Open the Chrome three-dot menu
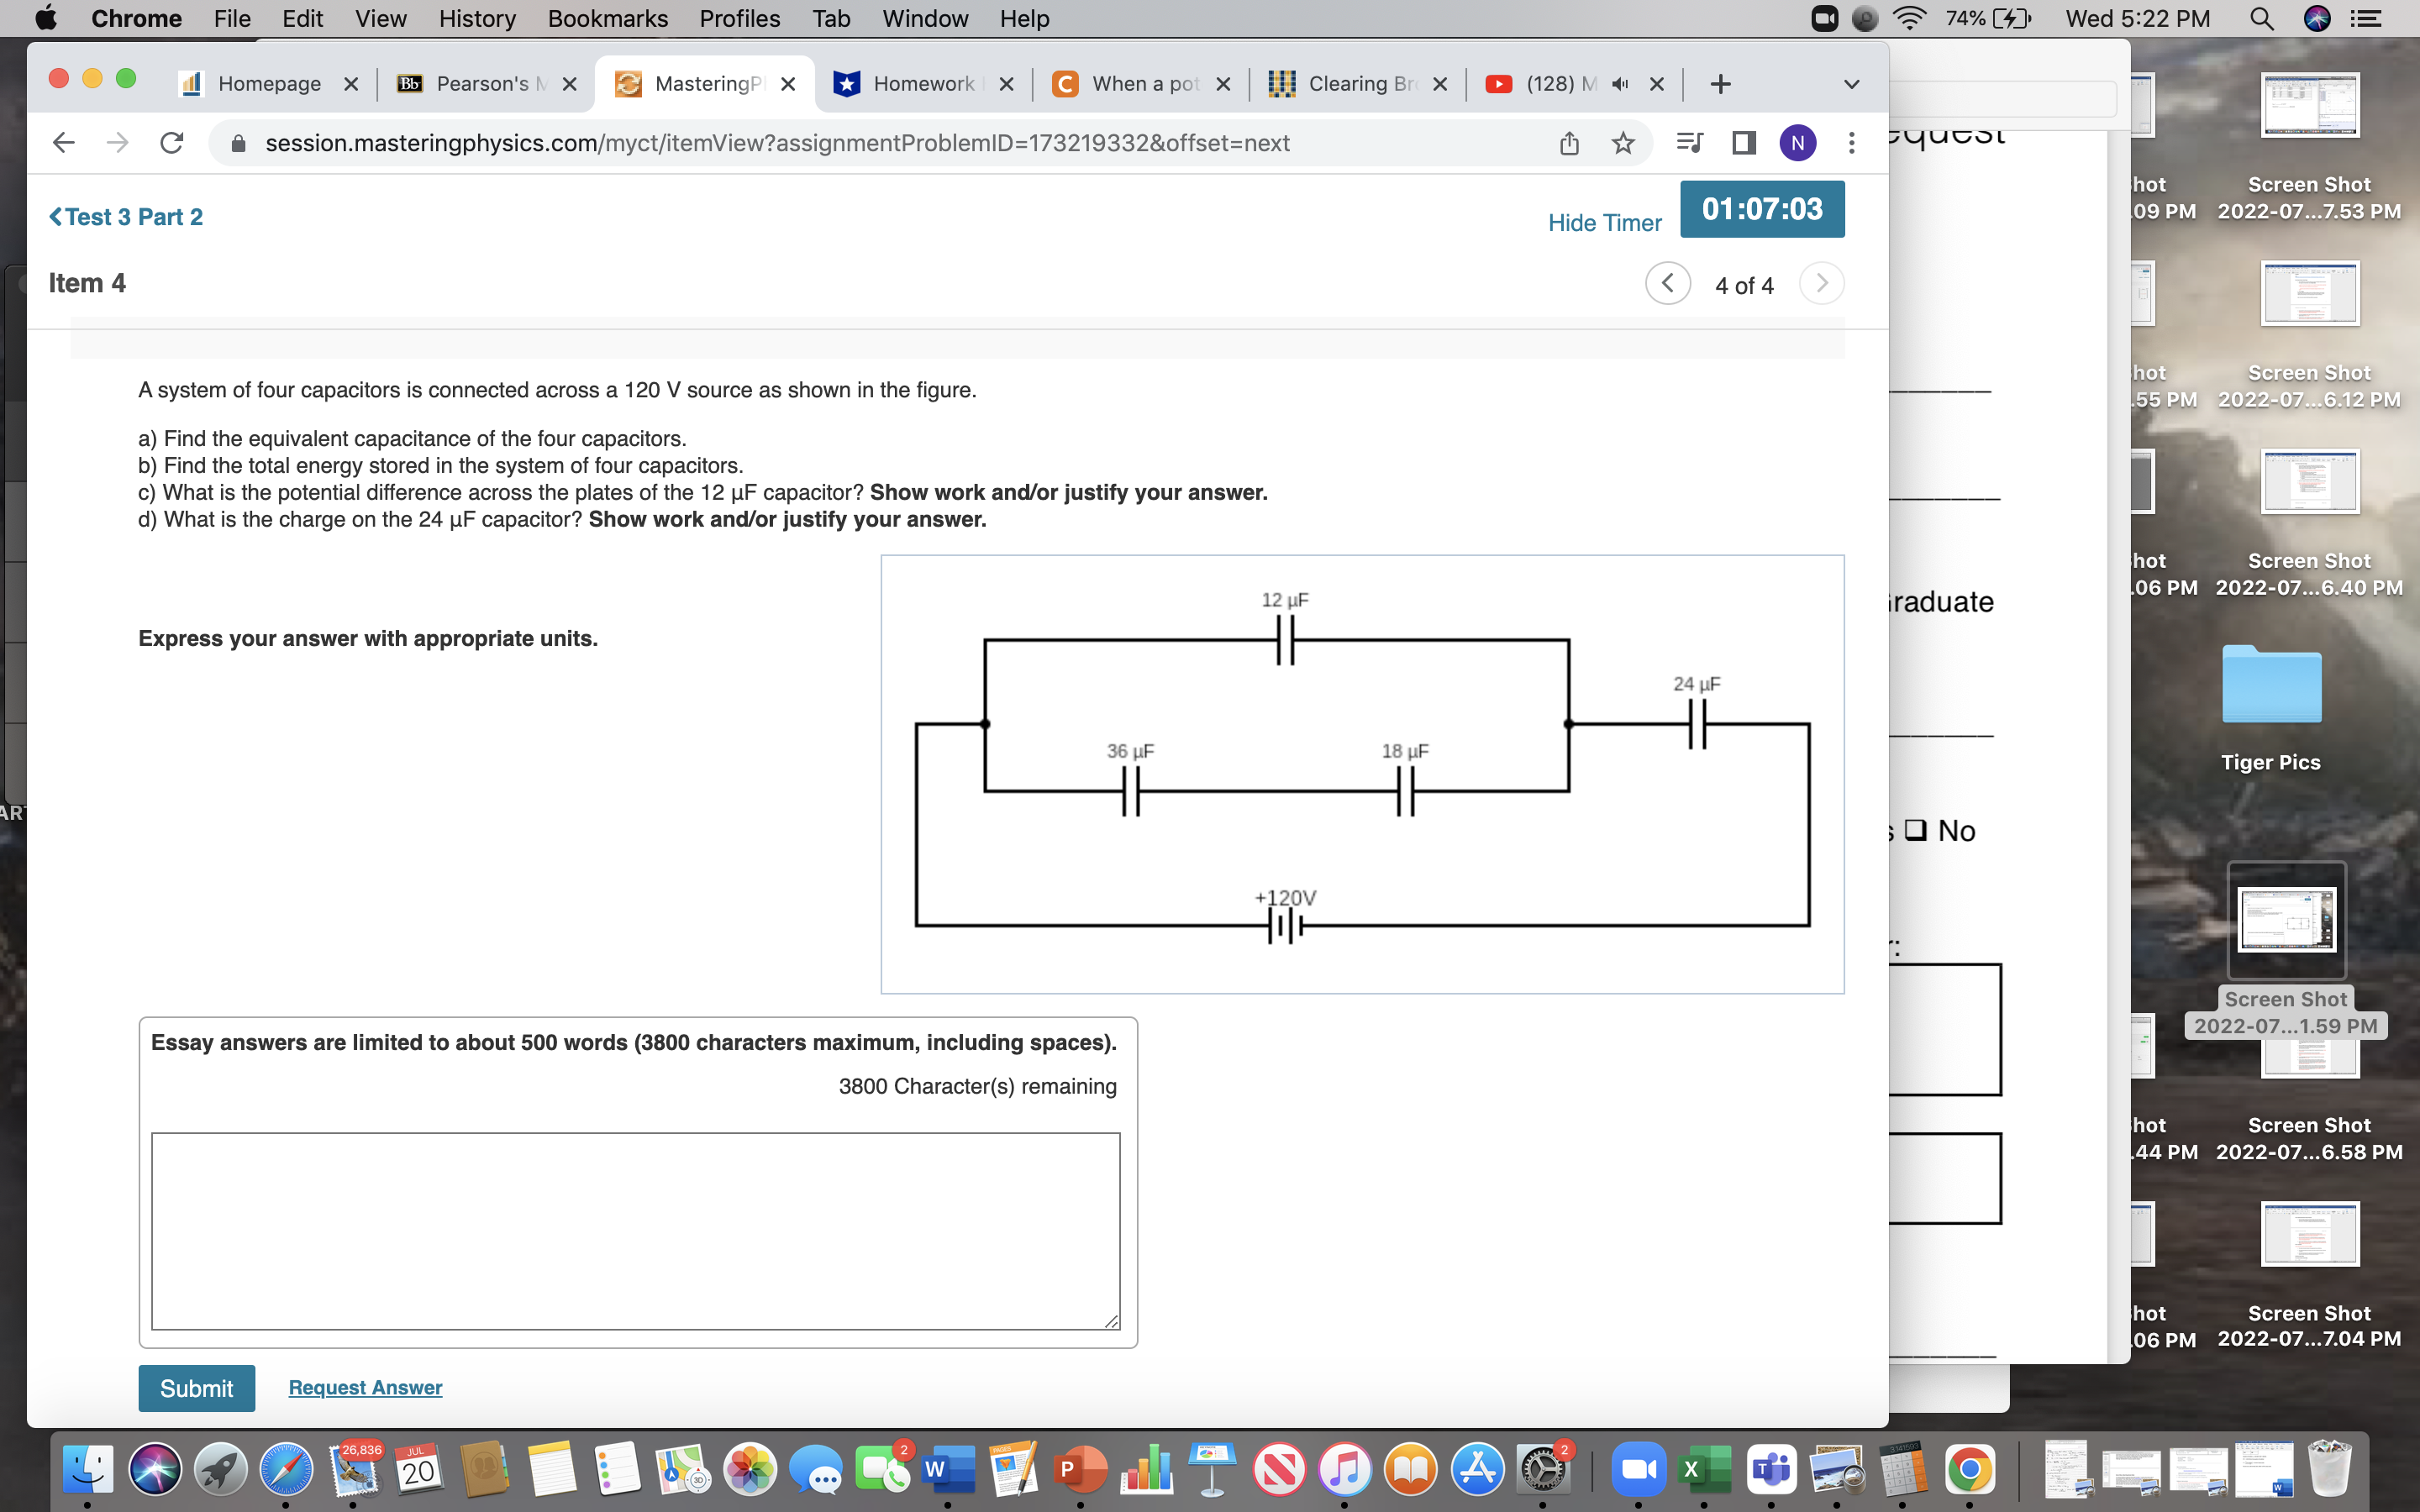 tap(1851, 143)
